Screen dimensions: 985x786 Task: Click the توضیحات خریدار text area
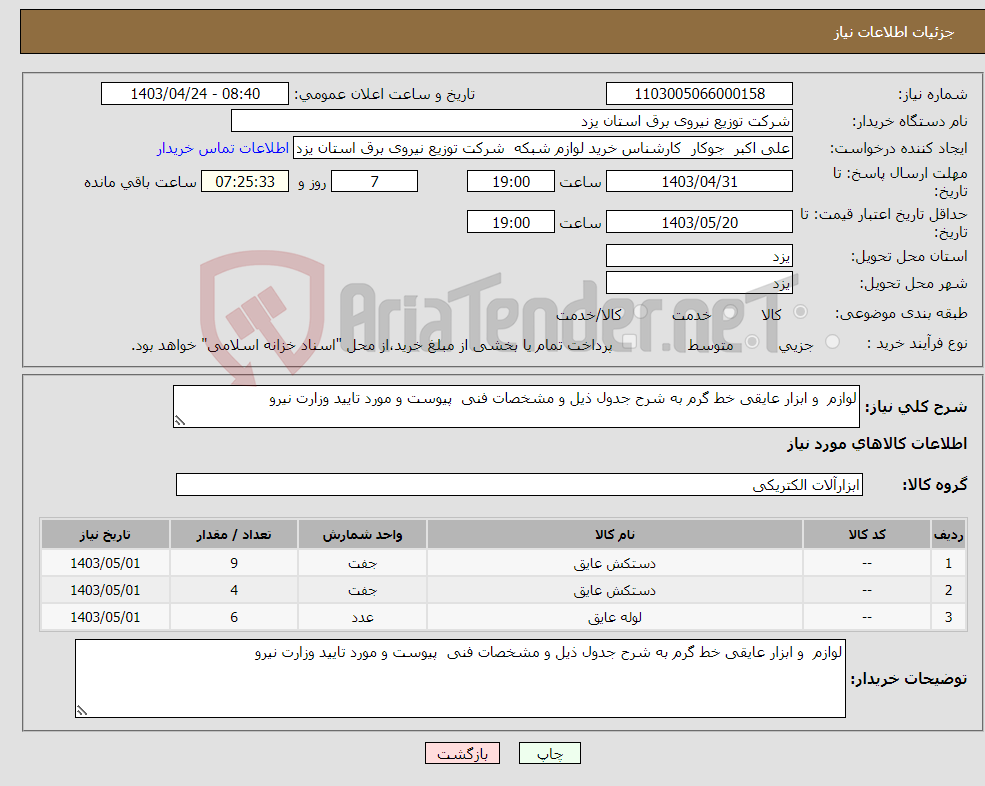point(460,679)
